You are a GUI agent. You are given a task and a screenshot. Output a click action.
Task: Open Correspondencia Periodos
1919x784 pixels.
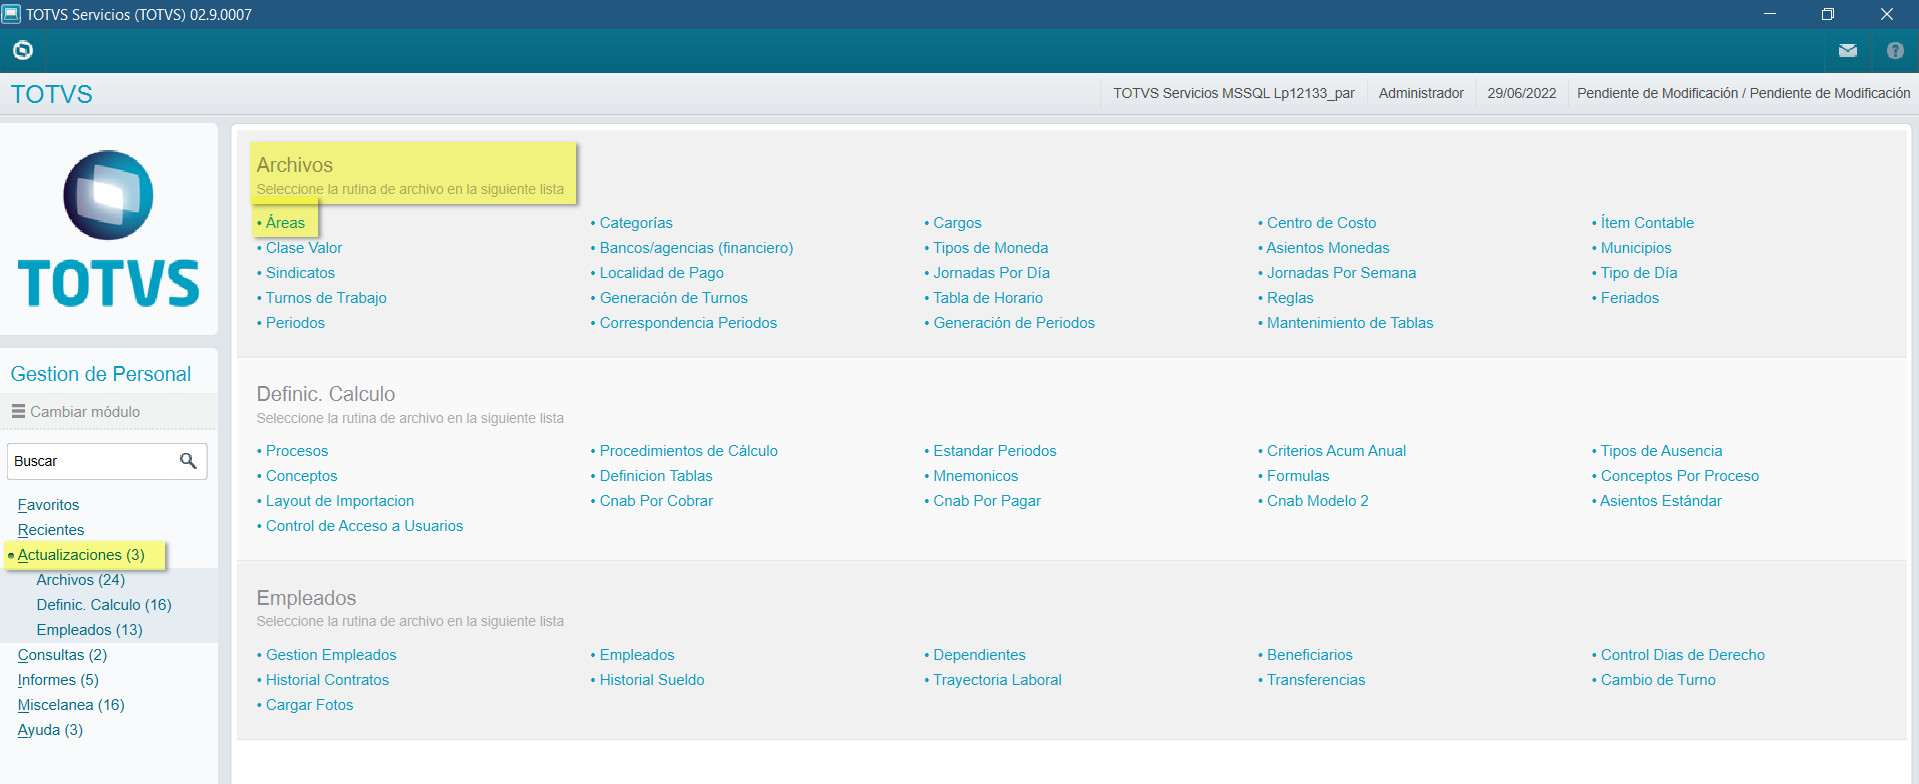coord(688,323)
